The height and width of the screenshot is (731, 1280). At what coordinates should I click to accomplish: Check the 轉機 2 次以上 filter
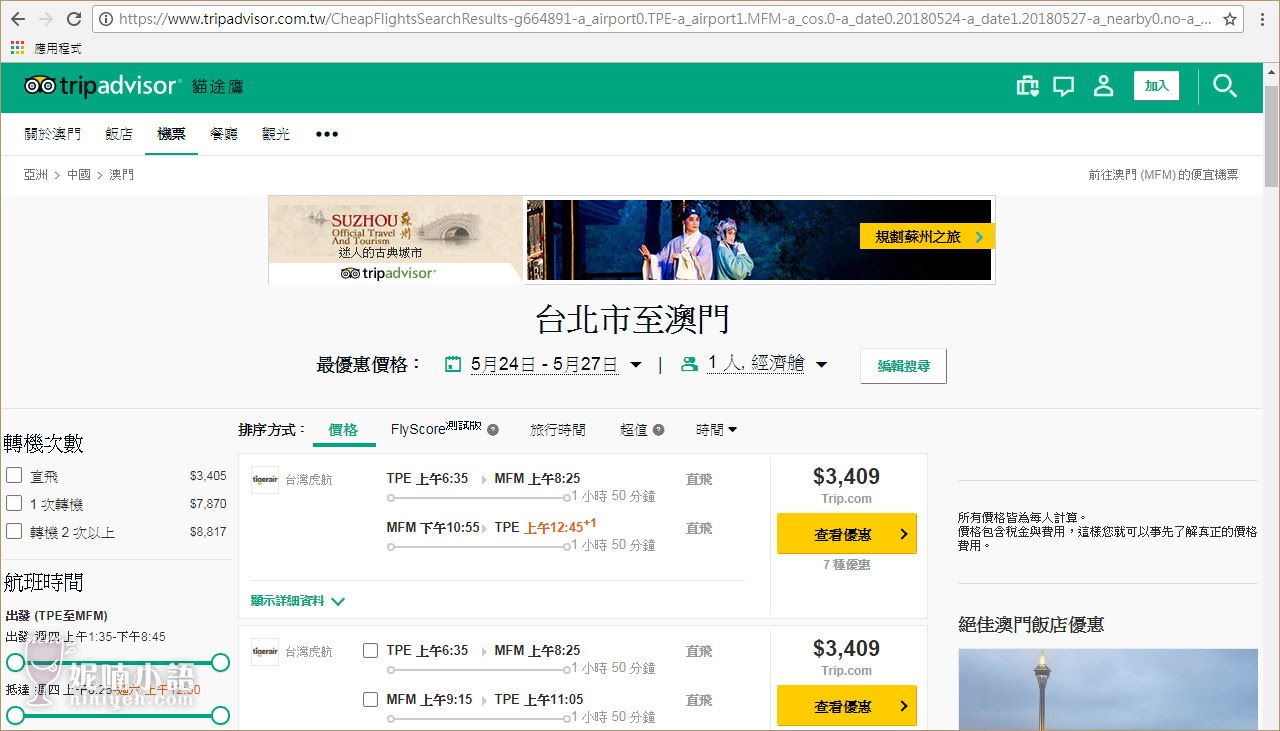14,531
